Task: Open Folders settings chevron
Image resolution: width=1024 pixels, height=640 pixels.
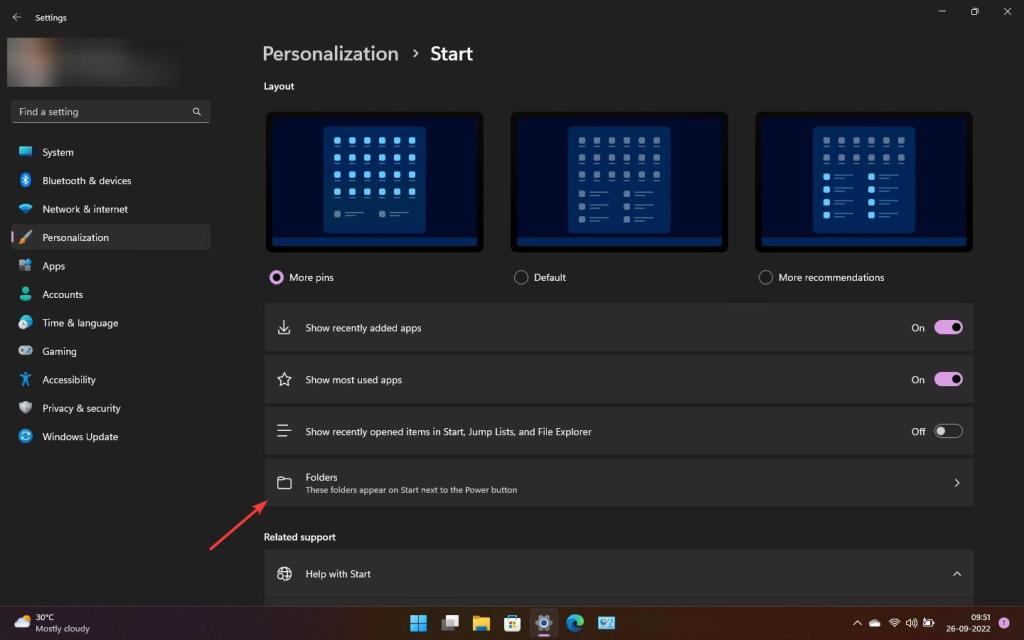Action: pyautogui.click(x=956, y=483)
